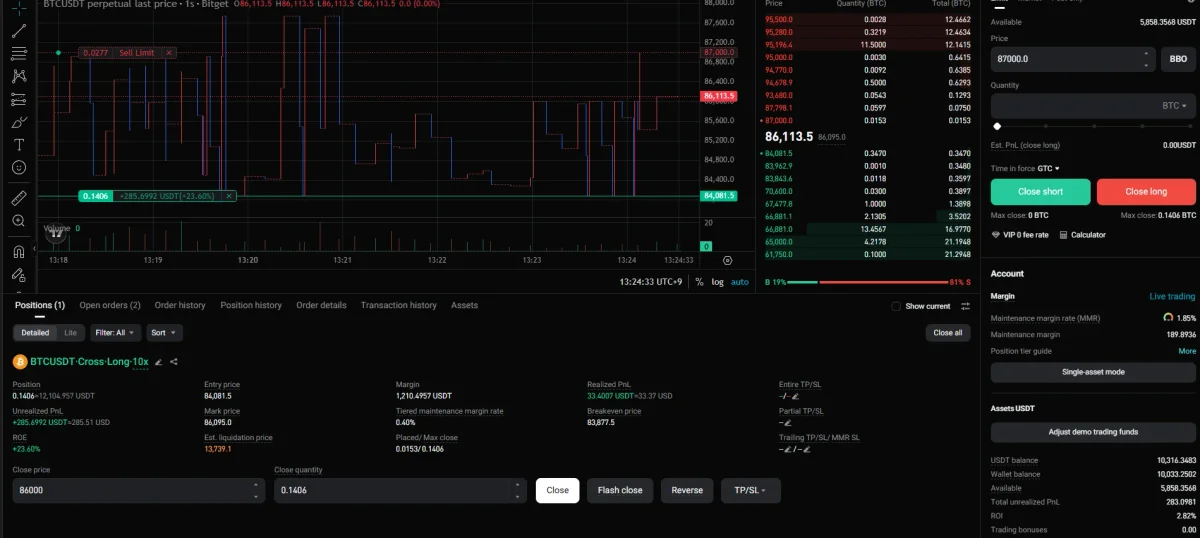Open the Position history tab
1200x538 pixels.
pos(251,305)
